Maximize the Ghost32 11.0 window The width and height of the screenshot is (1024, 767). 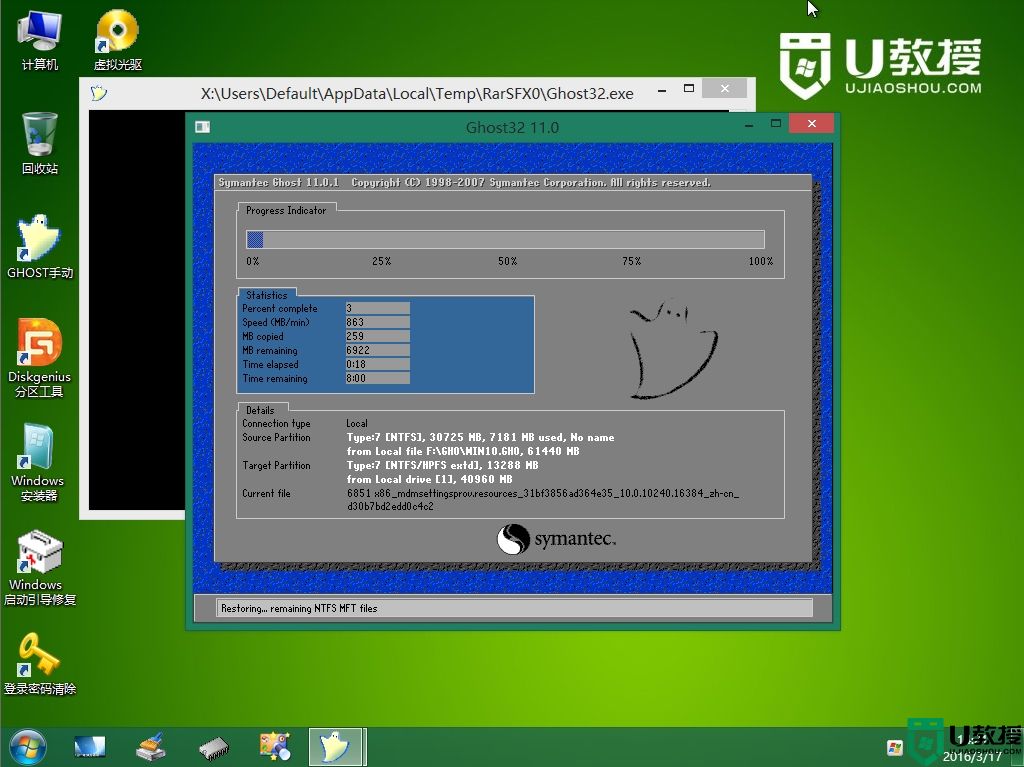775,123
